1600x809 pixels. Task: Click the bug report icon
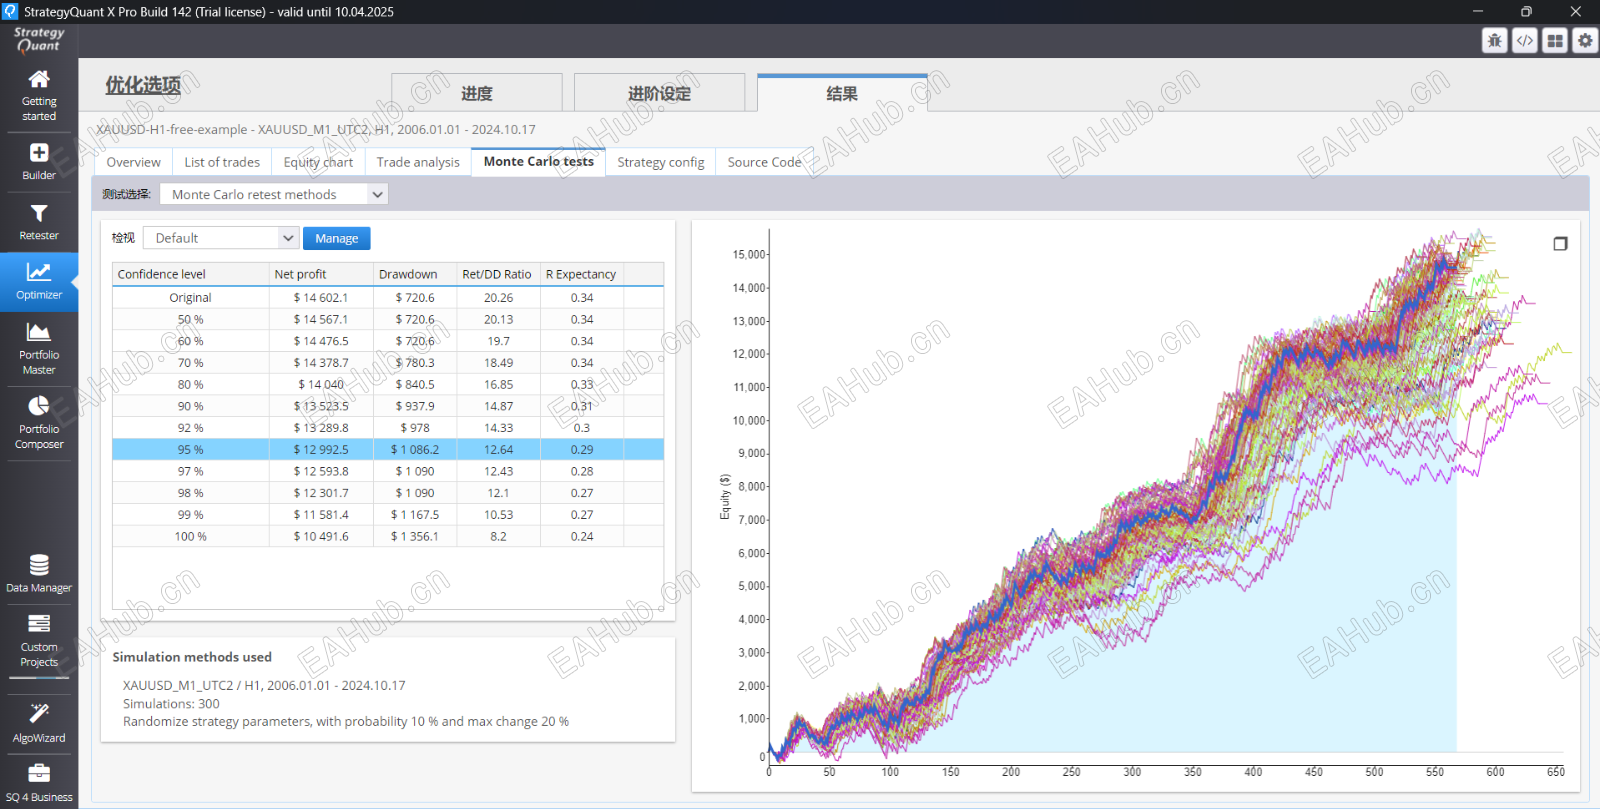[1495, 40]
